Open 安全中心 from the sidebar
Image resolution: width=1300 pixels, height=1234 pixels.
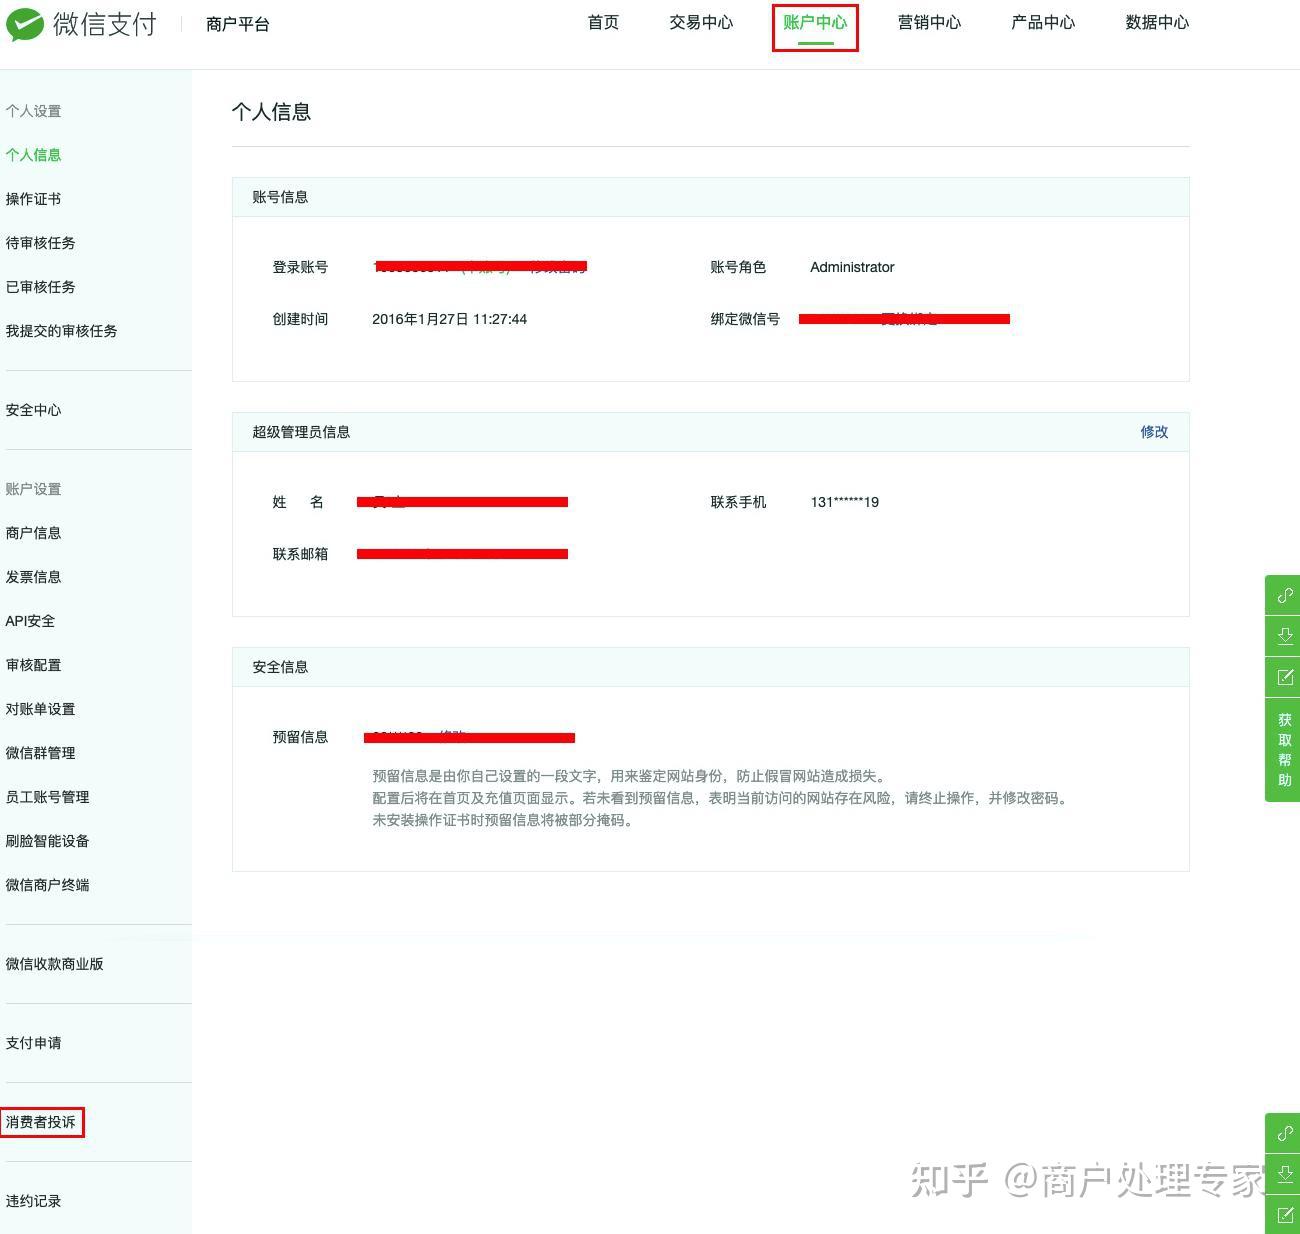[33, 410]
